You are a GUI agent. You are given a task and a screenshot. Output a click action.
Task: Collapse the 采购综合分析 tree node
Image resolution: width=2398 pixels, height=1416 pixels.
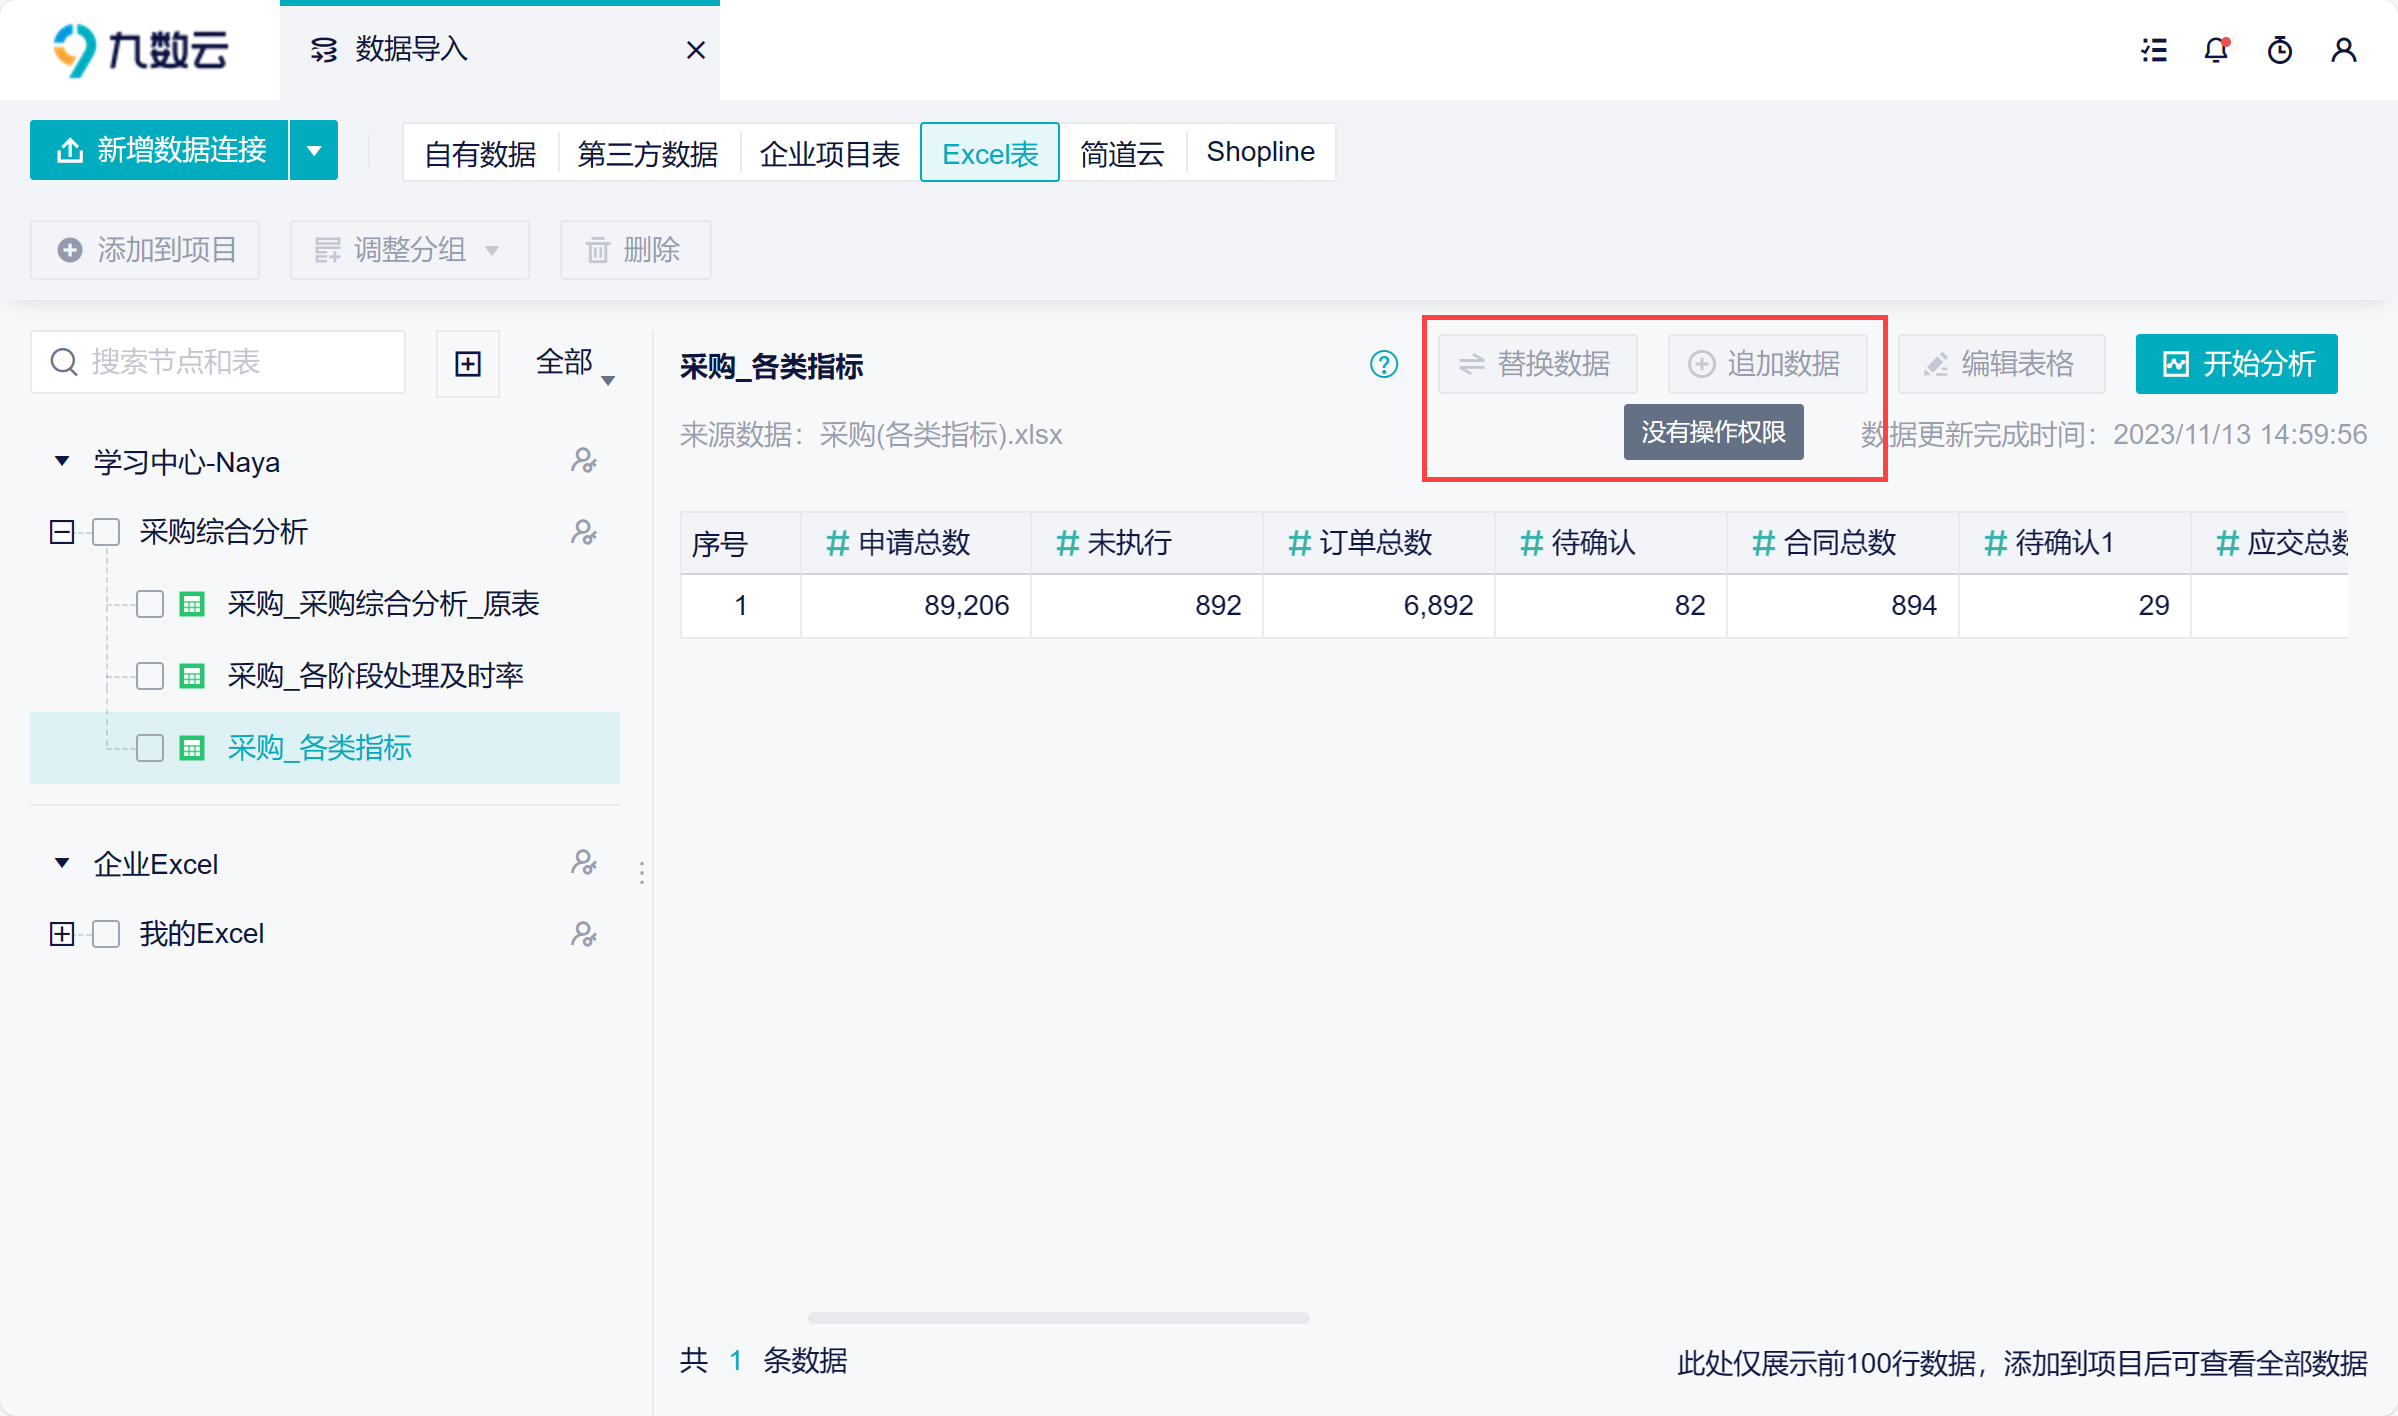pos(62,532)
